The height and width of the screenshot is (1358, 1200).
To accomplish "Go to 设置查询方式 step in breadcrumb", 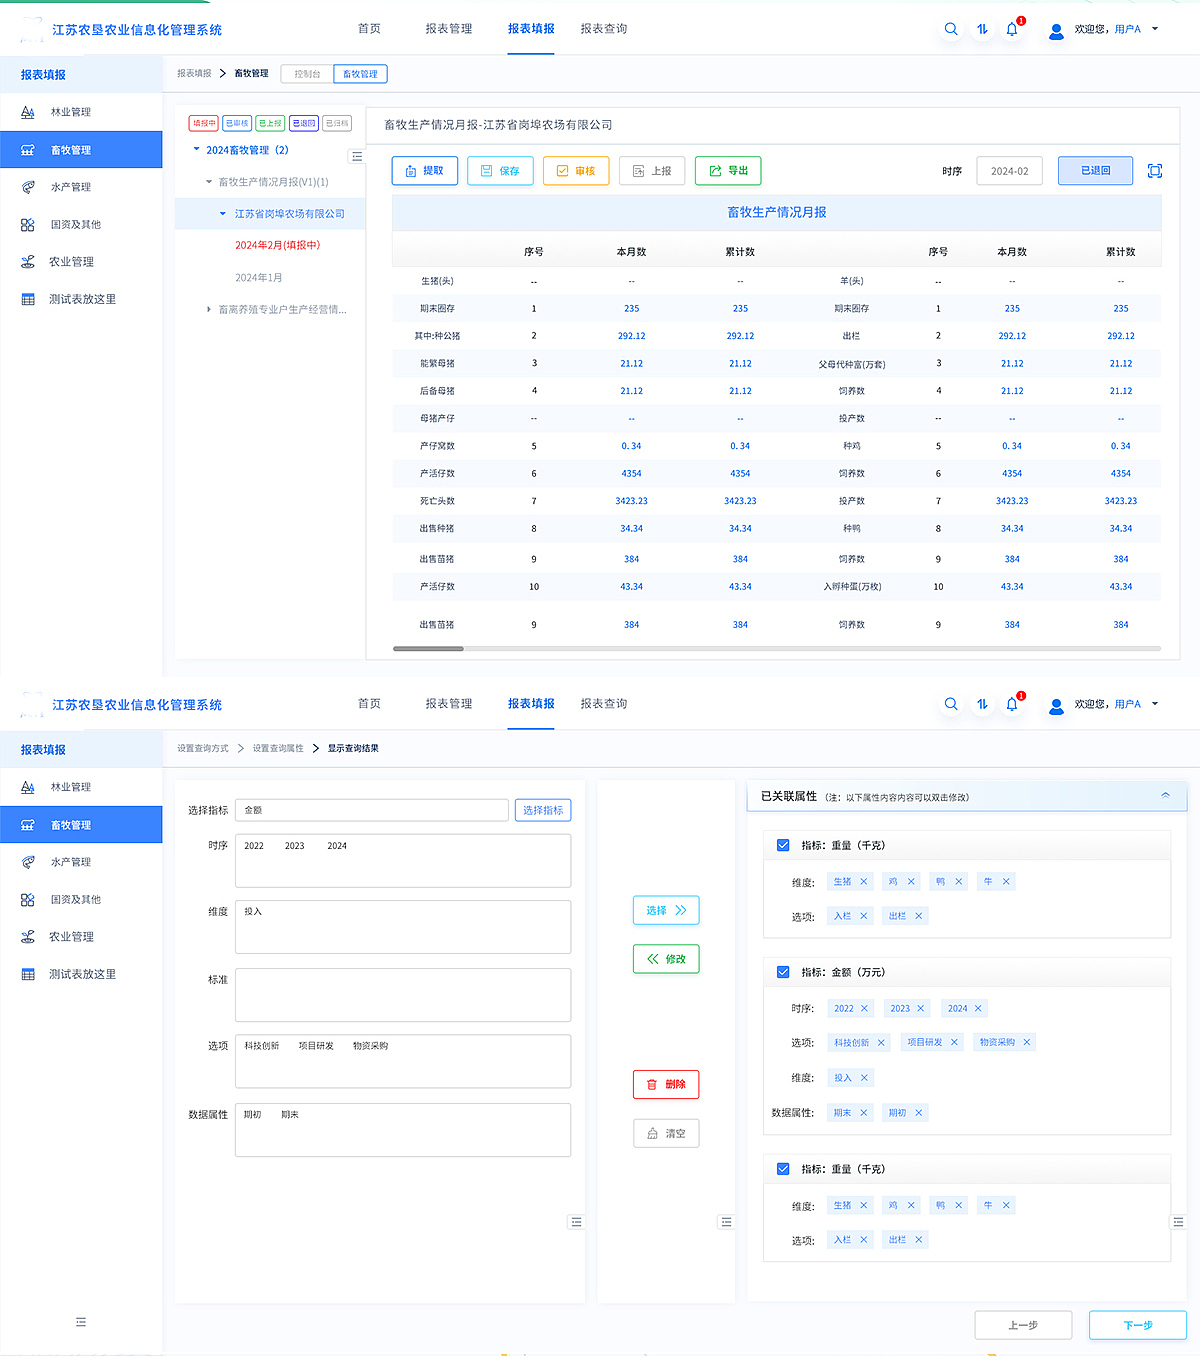I will 203,748.
